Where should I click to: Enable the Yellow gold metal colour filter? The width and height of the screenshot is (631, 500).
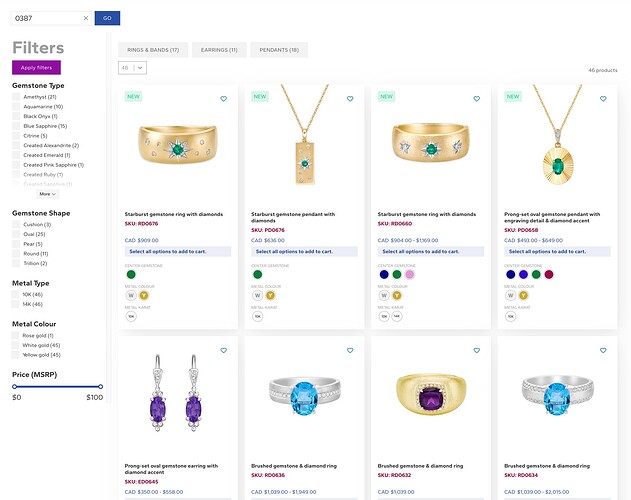click(15, 355)
